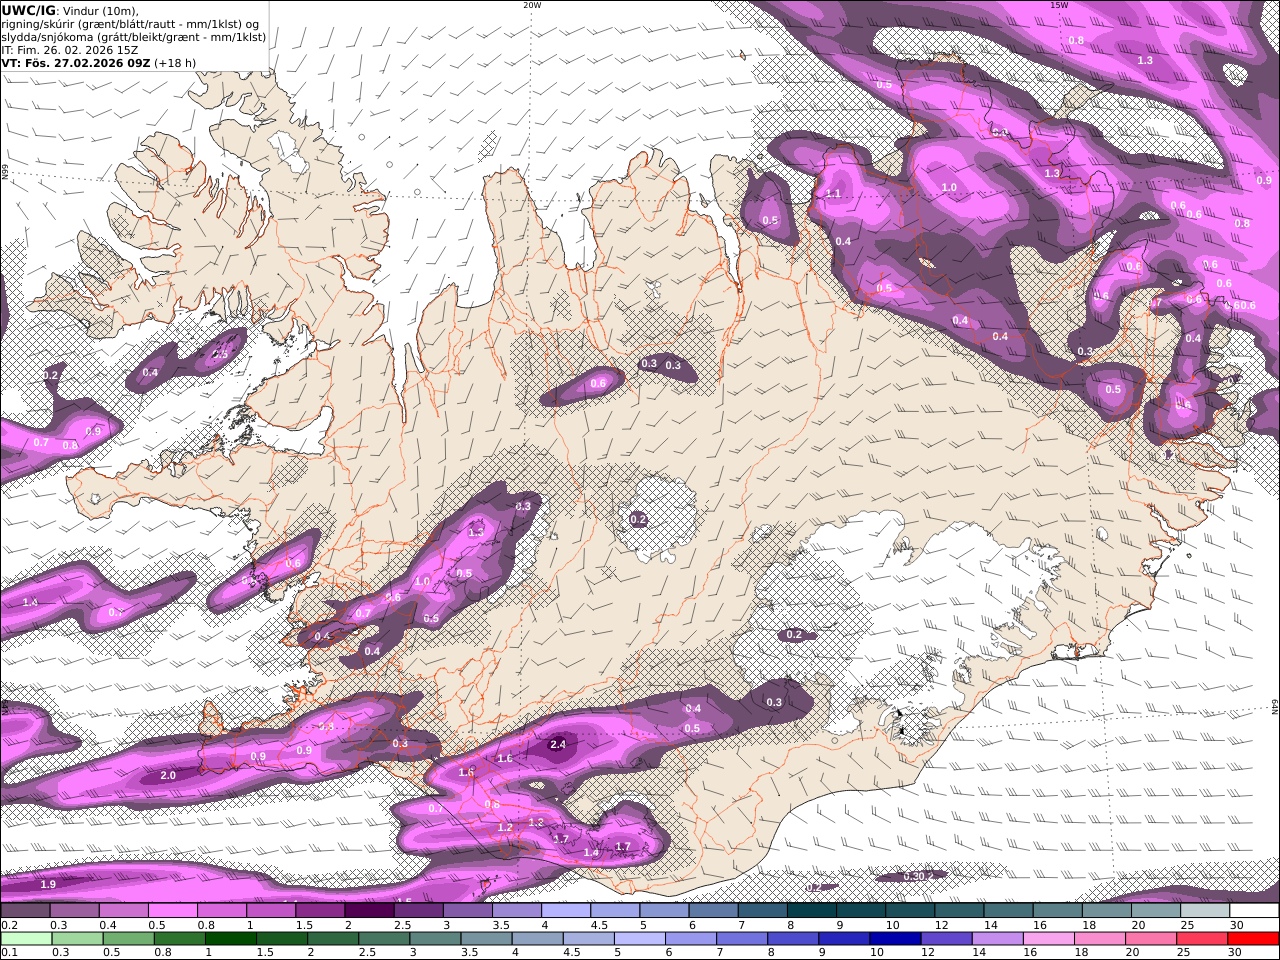Pick the crimson rain swatch labeled 25
Viewport: 1280px width, 960px height.
1203,939
